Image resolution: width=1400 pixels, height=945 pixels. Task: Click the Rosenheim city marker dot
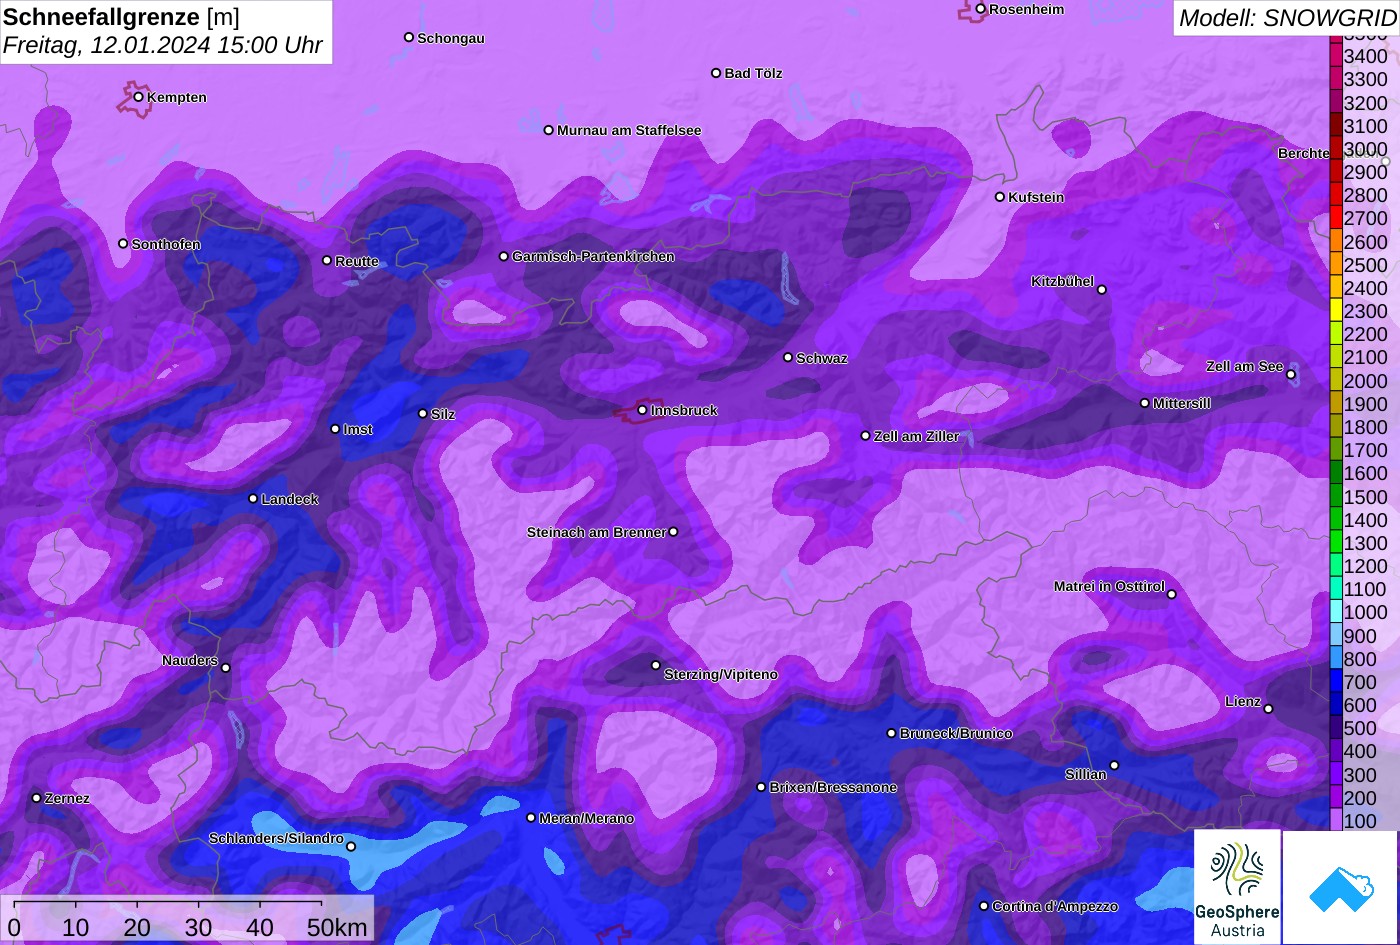pos(981,9)
